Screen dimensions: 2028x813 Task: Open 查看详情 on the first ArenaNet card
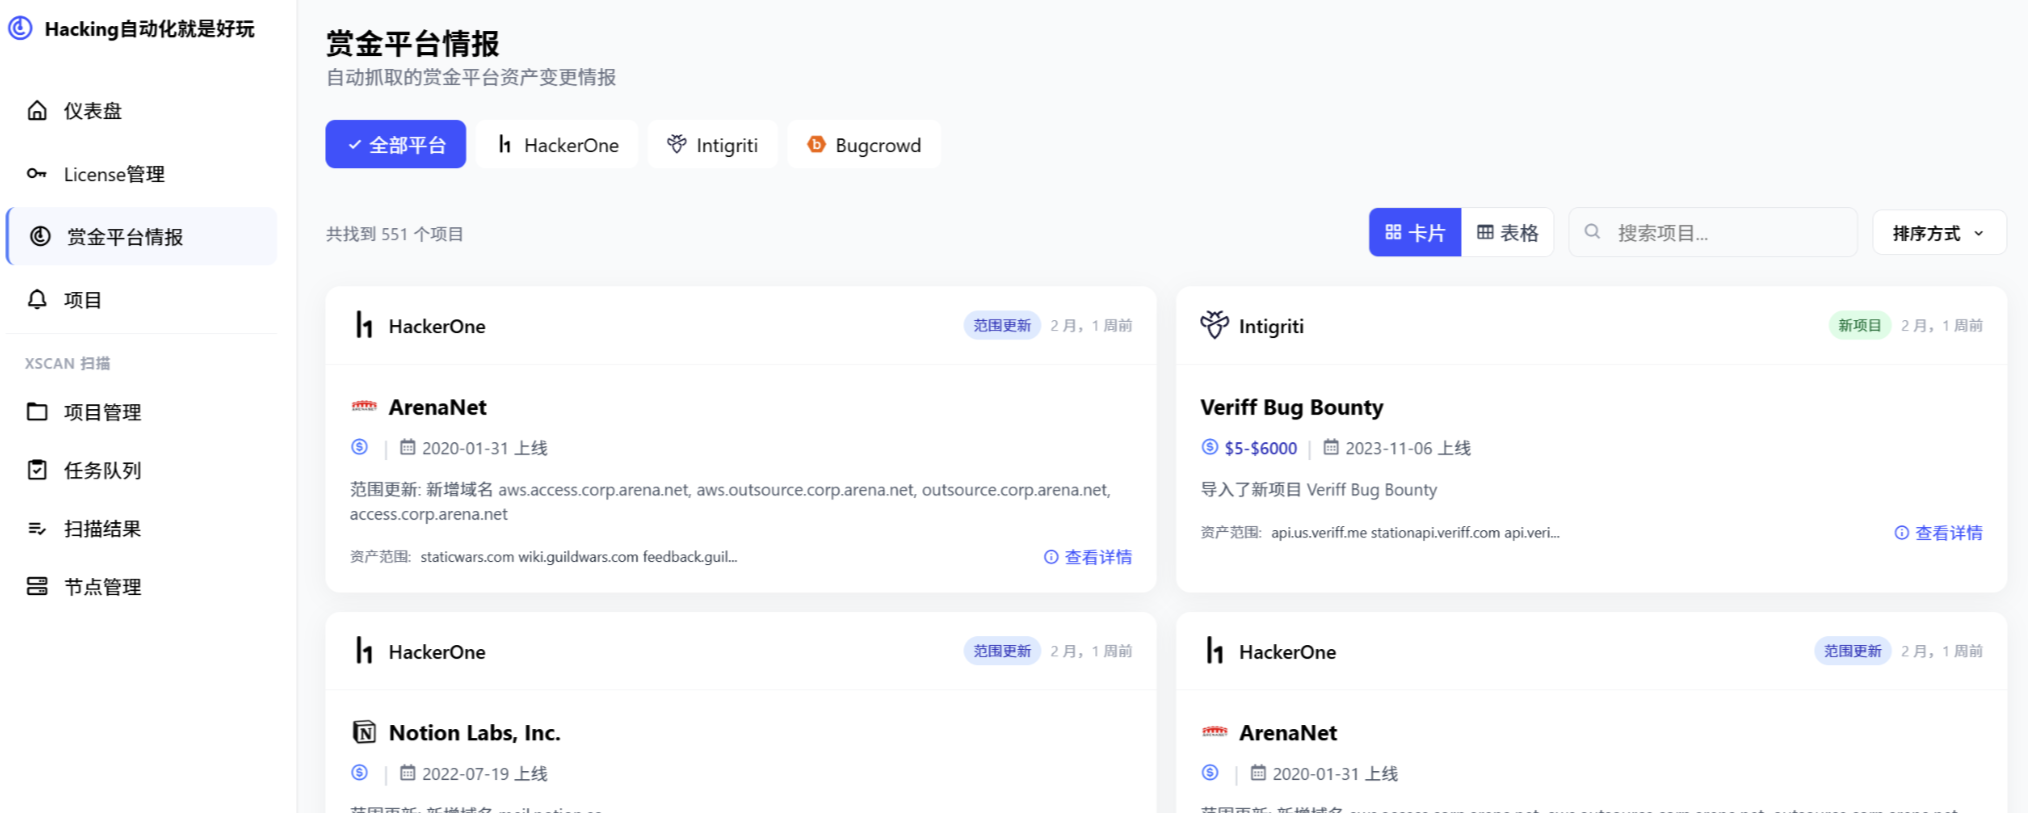[x=1088, y=557]
